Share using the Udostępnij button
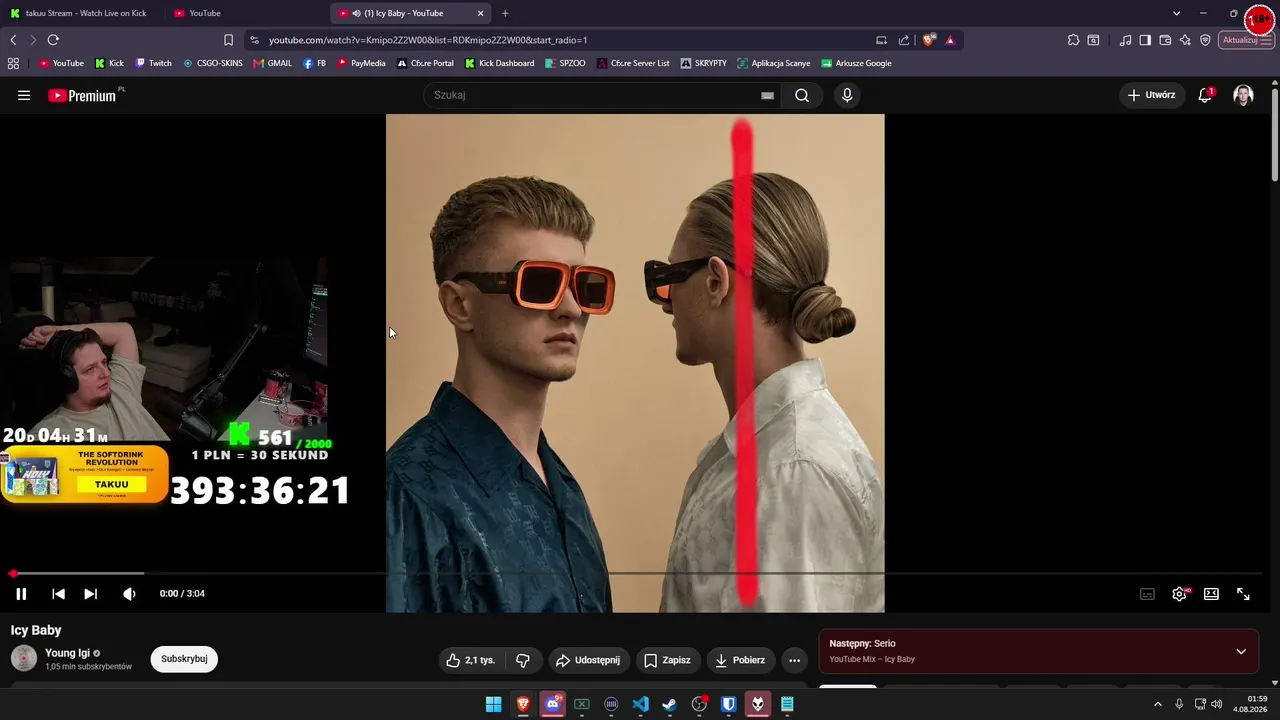This screenshot has height=720, width=1280. tap(587, 660)
